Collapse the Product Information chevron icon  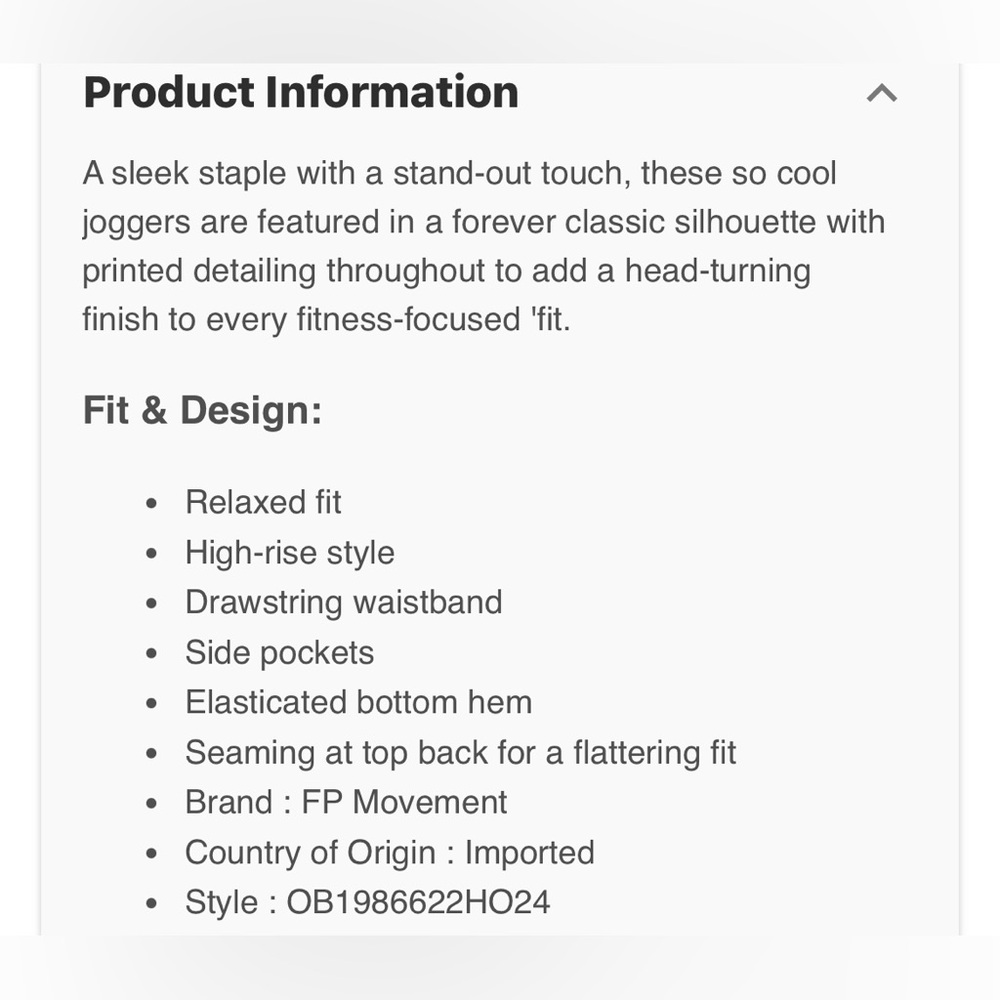coord(881,93)
